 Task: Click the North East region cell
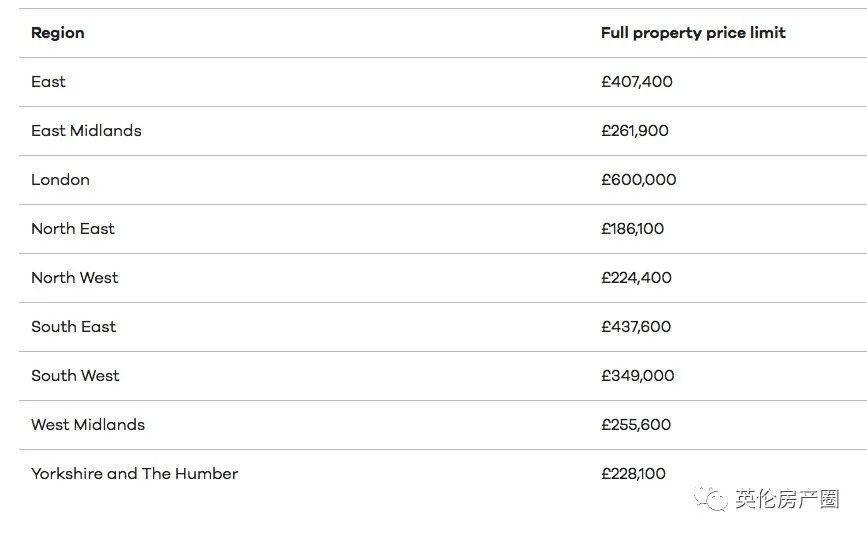(73, 228)
